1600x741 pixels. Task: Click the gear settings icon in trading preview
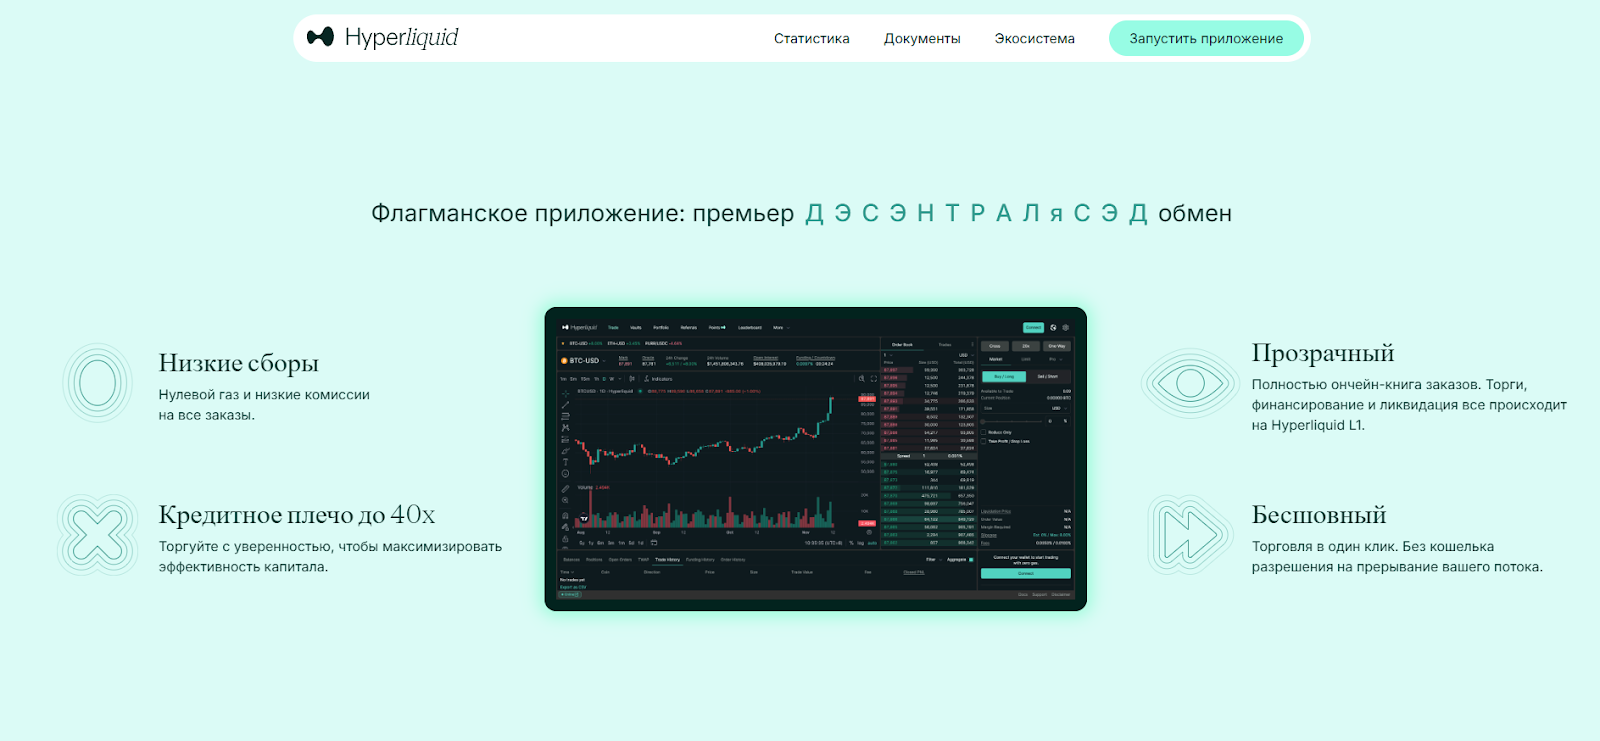[1066, 327]
